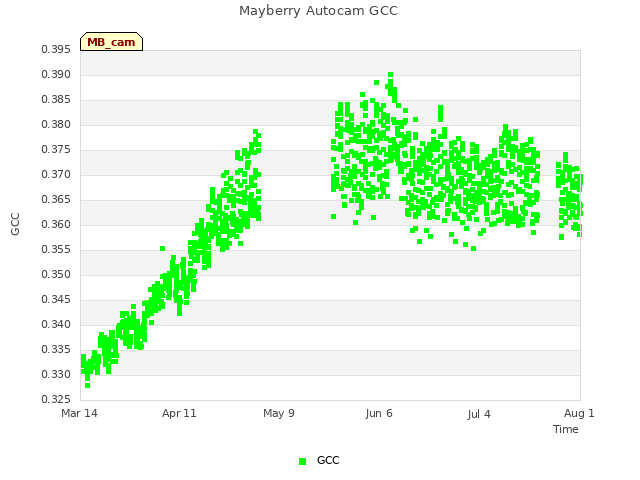Click the Aug 1 x-axis label
Viewport: 640px width, 480px height.
point(579,413)
